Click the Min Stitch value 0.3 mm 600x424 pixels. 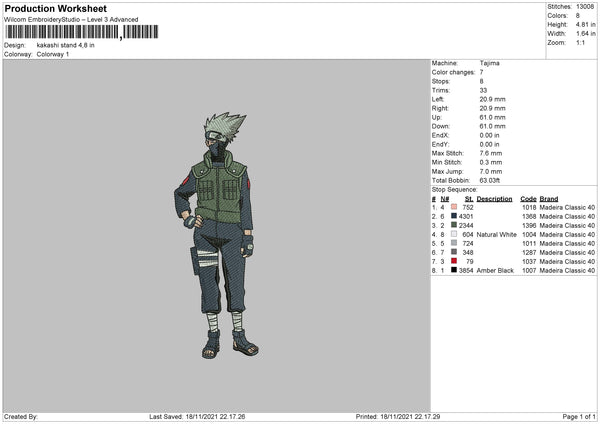(x=491, y=162)
